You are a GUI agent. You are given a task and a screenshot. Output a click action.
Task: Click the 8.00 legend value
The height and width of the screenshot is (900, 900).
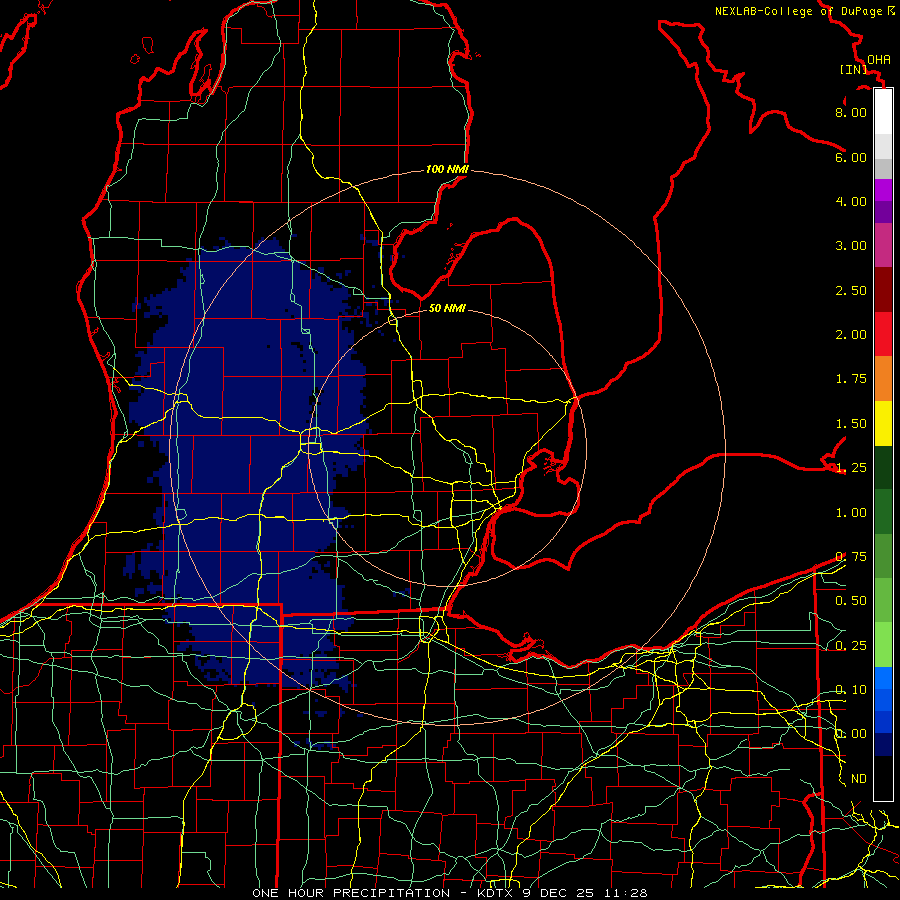pyautogui.click(x=851, y=112)
